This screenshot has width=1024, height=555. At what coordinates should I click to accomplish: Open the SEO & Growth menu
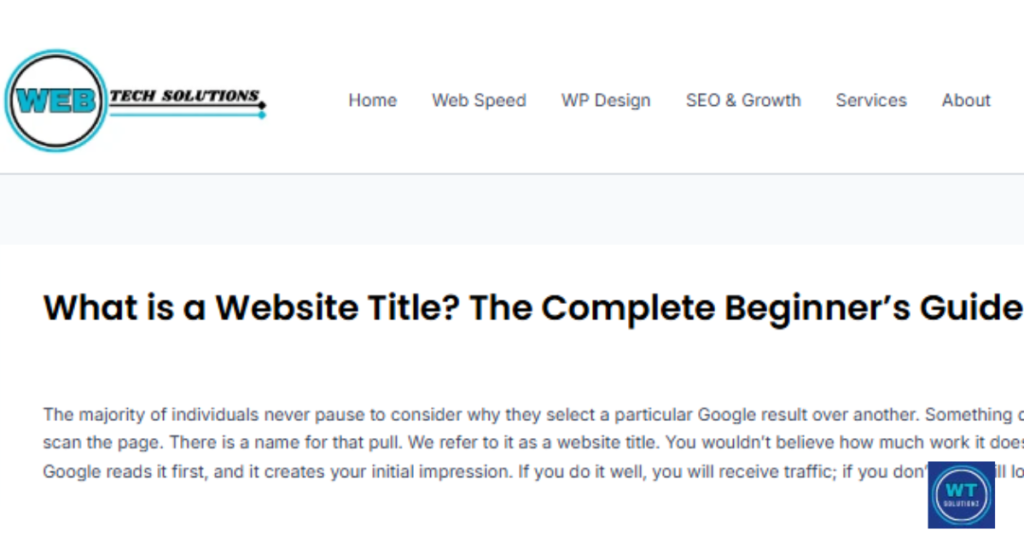743,100
